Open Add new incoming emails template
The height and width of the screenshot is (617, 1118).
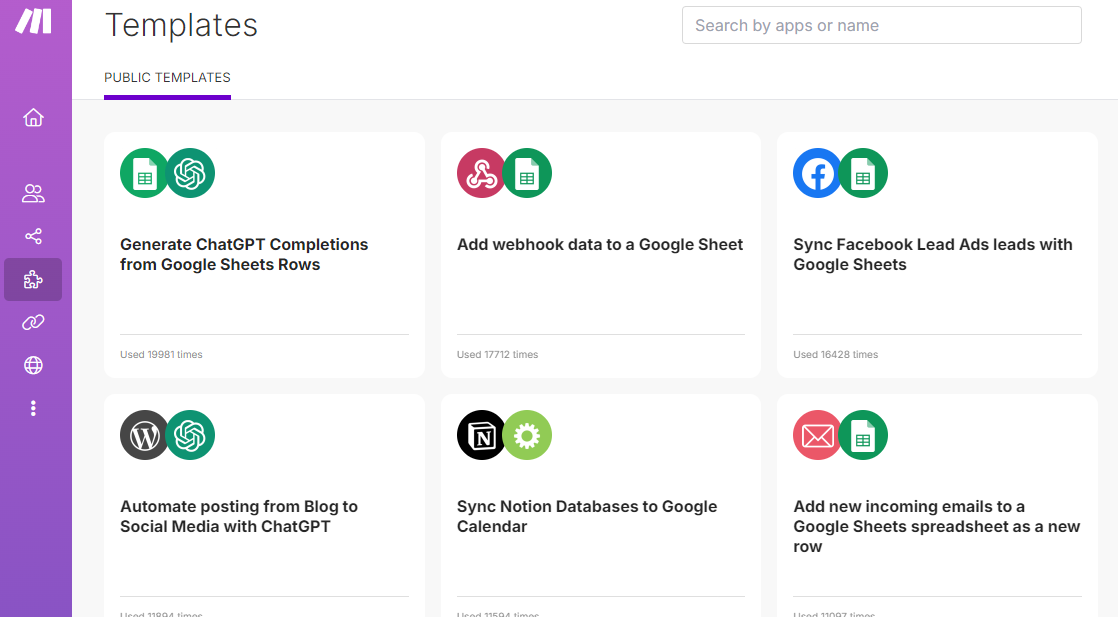tap(936, 526)
